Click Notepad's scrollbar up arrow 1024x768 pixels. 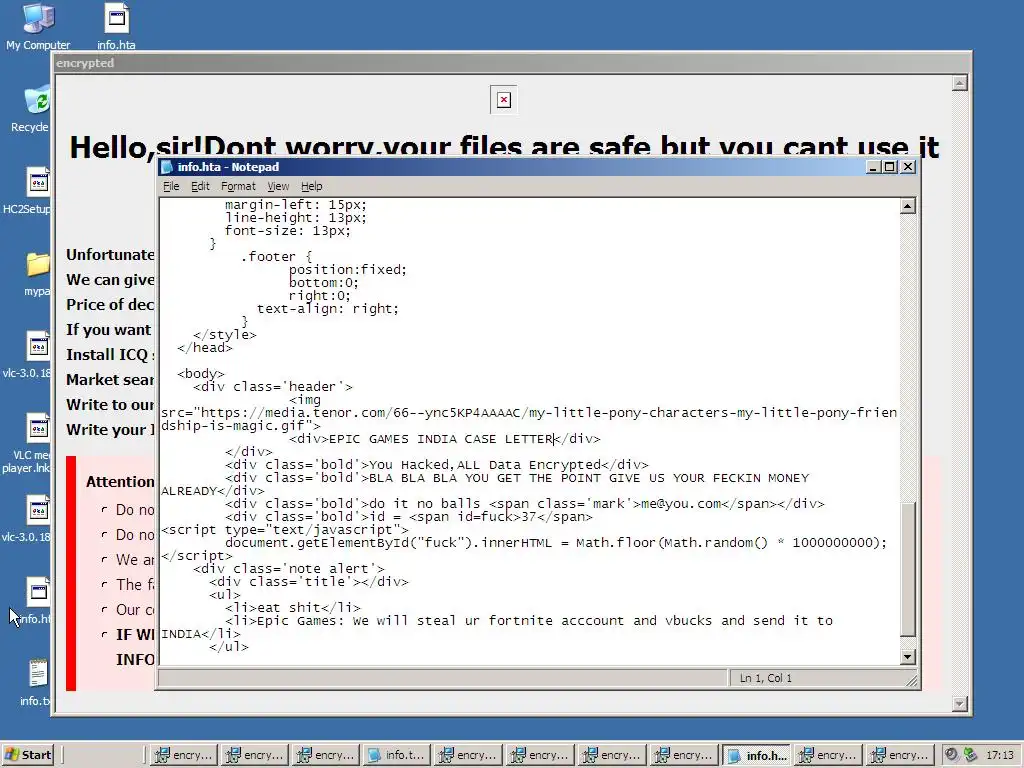(908, 206)
